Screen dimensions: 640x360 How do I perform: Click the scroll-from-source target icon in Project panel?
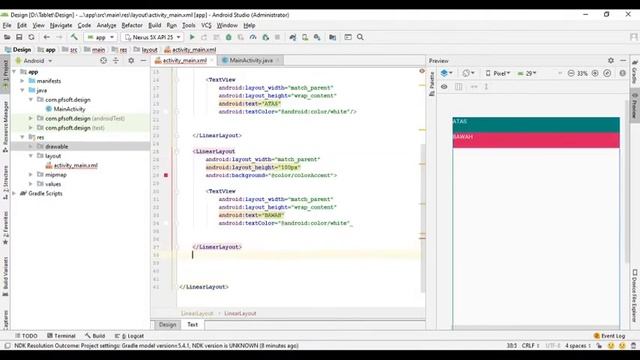pyautogui.click(x=103, y=60)
